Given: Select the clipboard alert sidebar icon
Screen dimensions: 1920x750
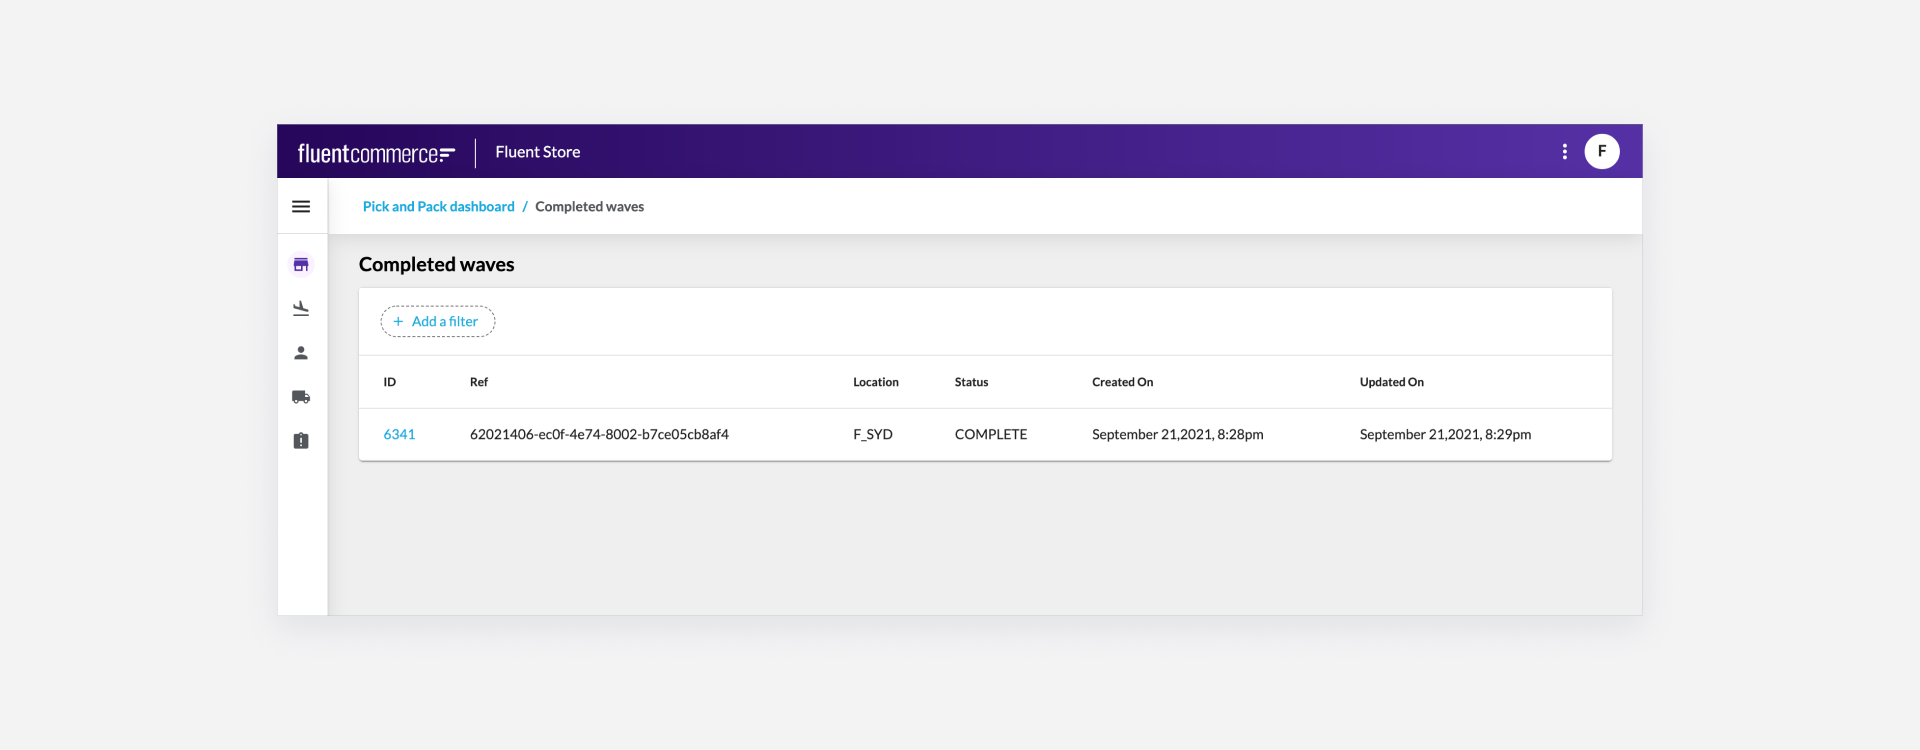Looking at the screenshot, I should click(x=301, y=441).
